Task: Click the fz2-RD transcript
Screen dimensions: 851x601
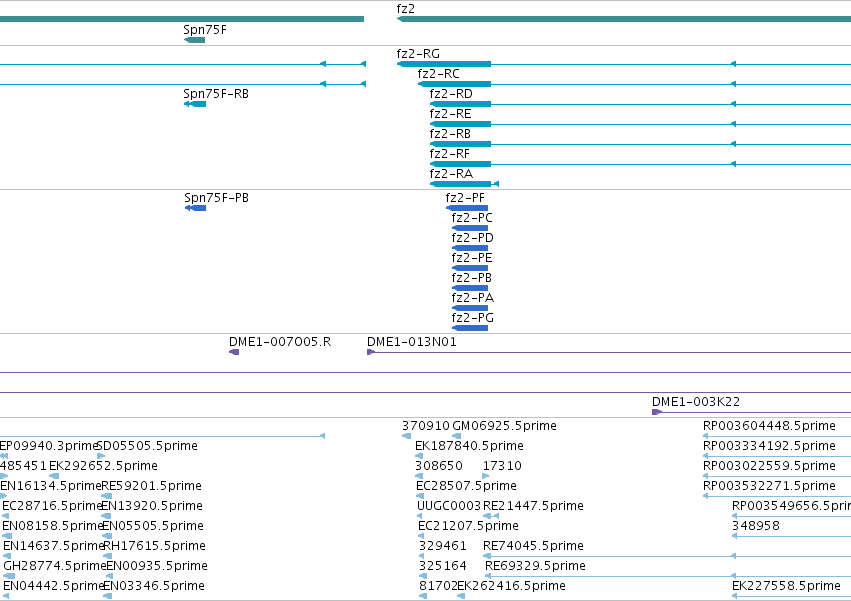Action: click(x=460, y=104)
